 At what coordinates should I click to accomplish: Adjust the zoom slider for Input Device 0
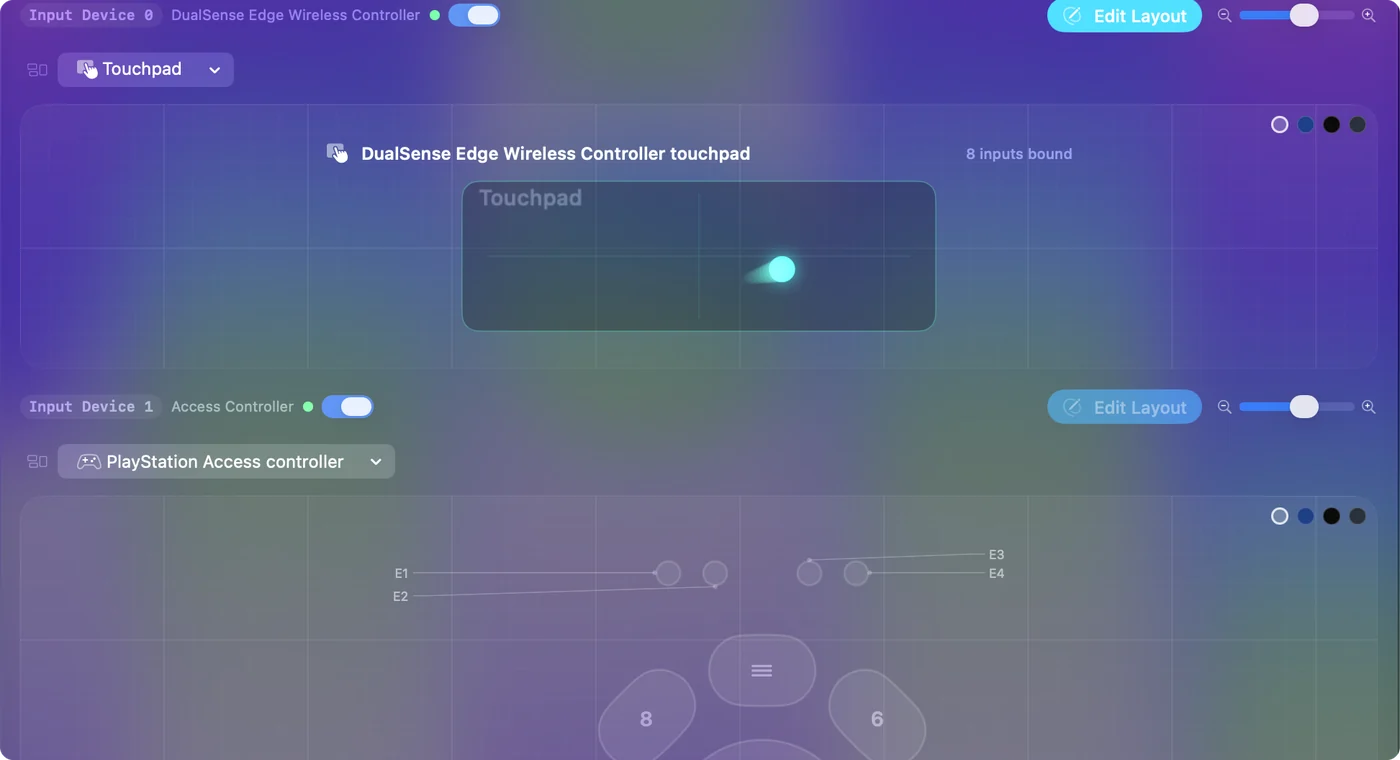(x=1296, y=15)
